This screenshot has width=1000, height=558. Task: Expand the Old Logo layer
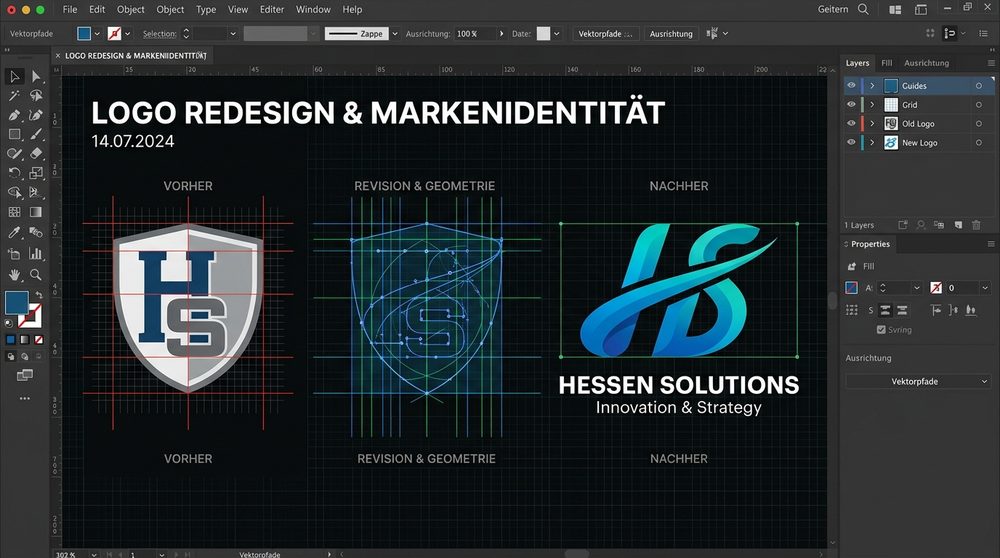[872, 124]
